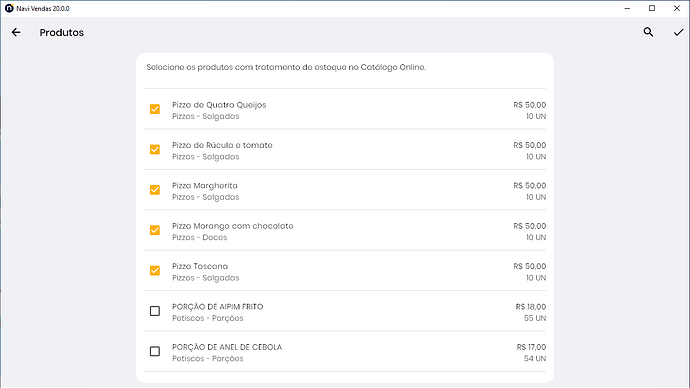Check PORÇÃO DE AIPIM FRITO checkbox
690x388 pixels.
pos(155,311)
